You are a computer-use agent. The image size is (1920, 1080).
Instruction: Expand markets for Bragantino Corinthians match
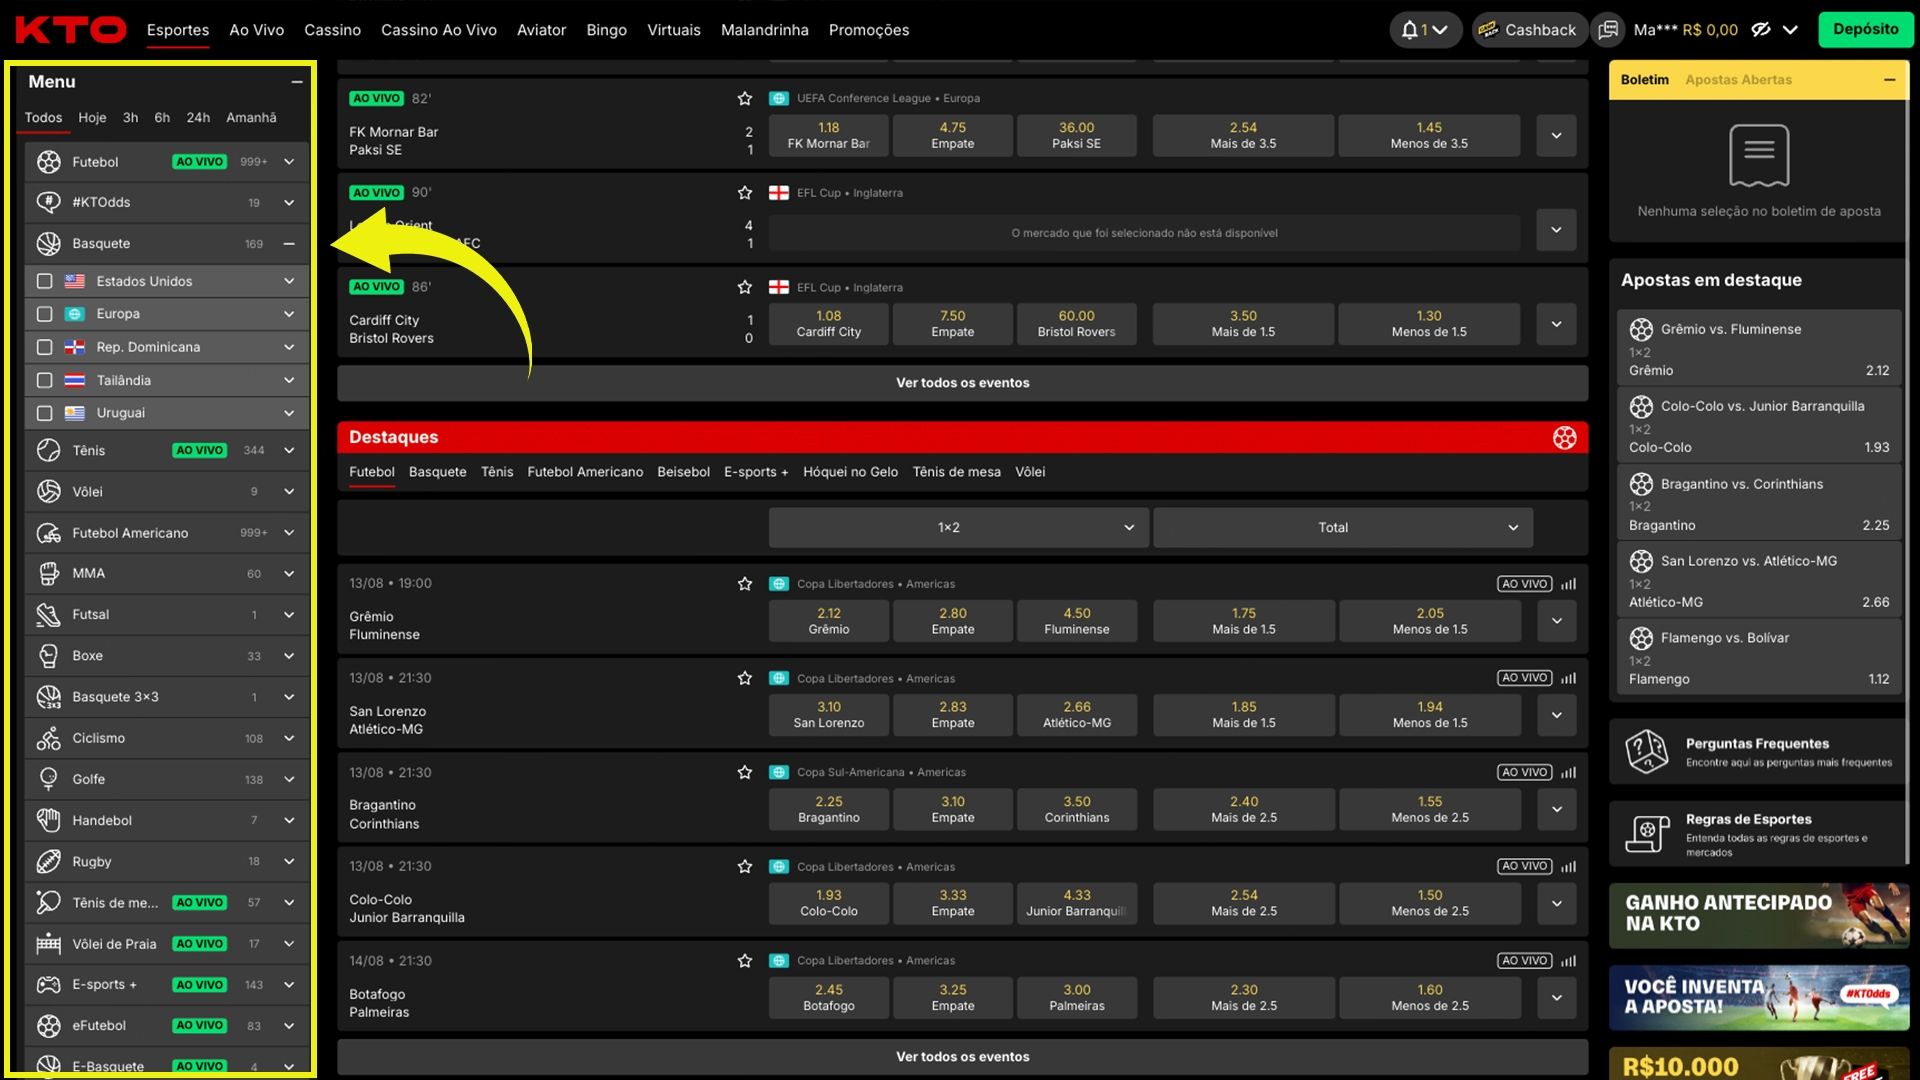coord(1556,809)
